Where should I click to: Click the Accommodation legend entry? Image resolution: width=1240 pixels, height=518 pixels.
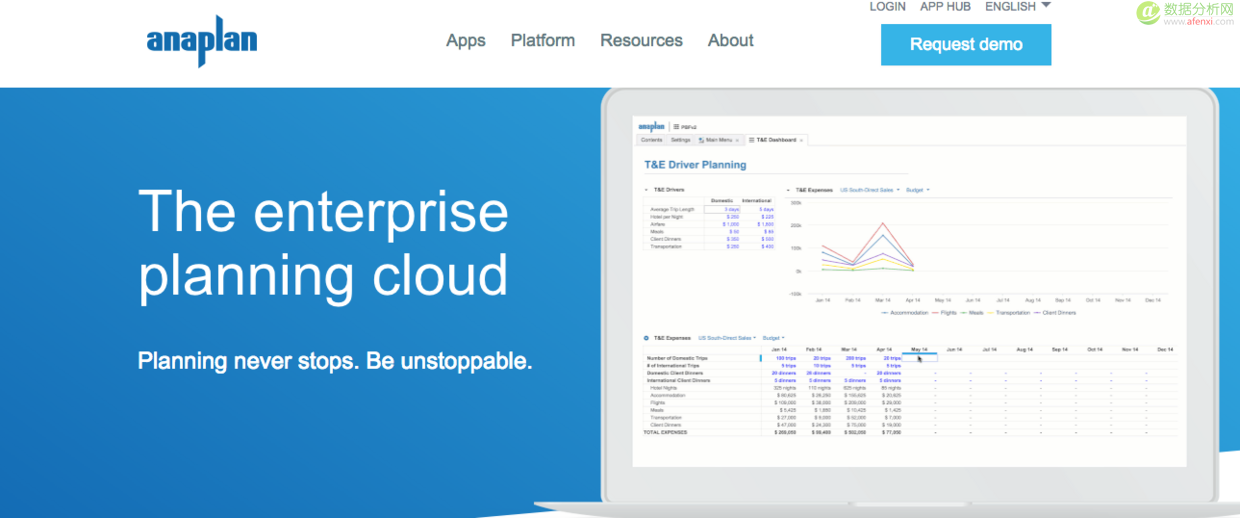click(905, 313)
